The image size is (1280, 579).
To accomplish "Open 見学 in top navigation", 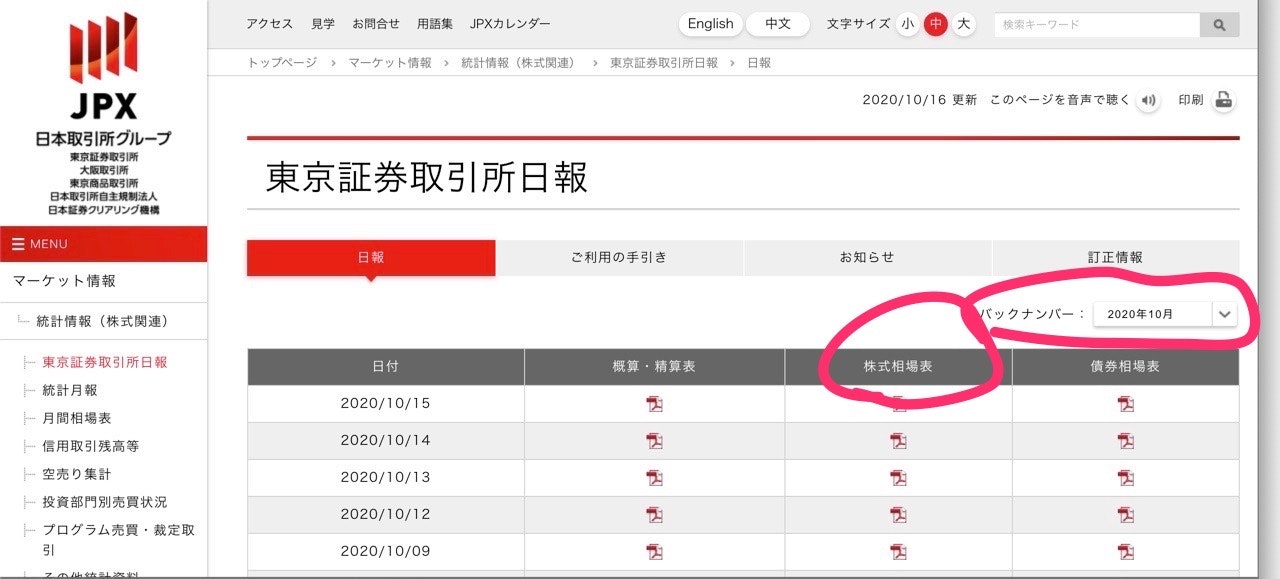I will point(323,24).
